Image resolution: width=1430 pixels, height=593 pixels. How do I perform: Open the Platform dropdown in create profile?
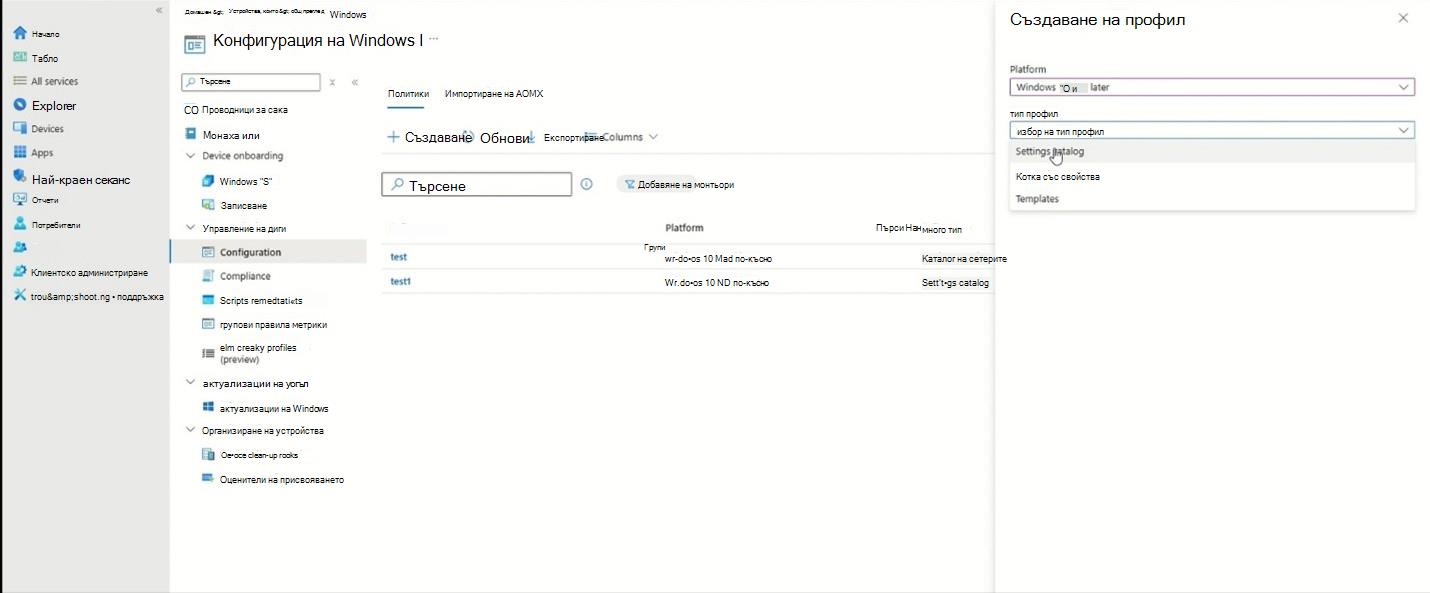tap(1212, 87)
